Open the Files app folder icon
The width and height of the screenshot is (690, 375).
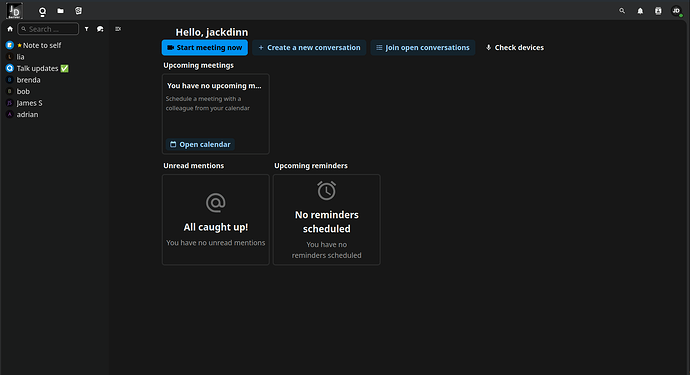pyautogui.click(x=60, y=11)
